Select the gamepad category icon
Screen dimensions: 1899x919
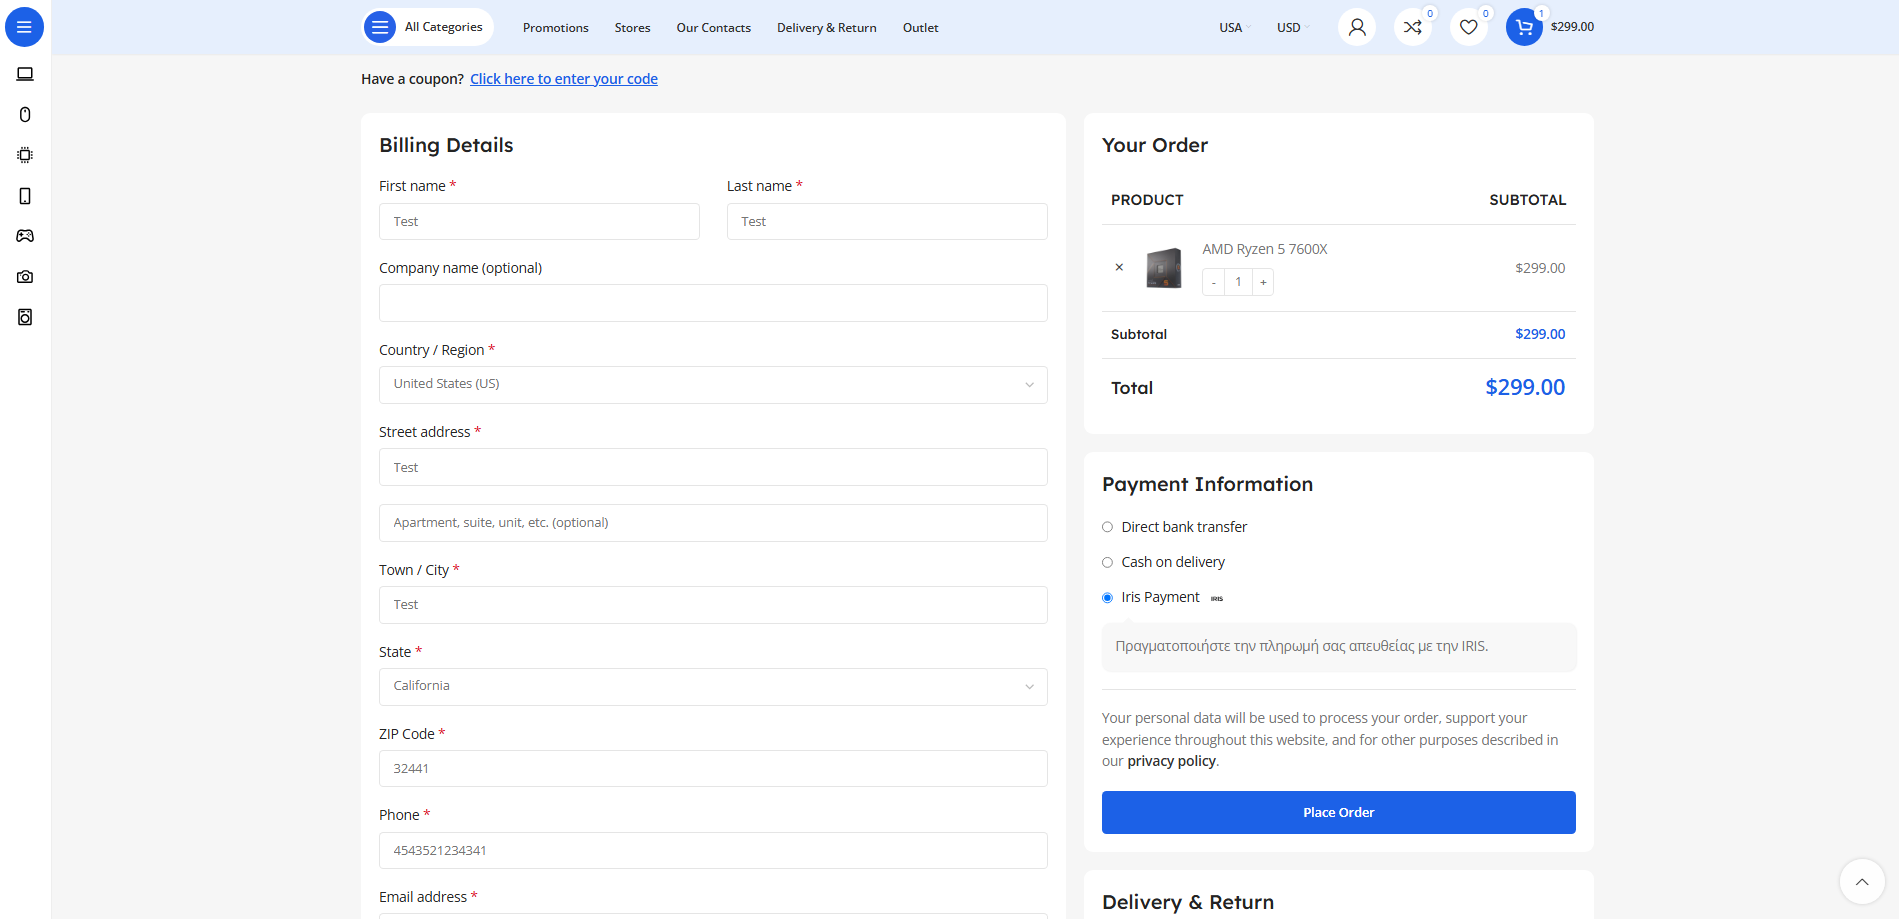pyautogui.click(x=25, y=236)
